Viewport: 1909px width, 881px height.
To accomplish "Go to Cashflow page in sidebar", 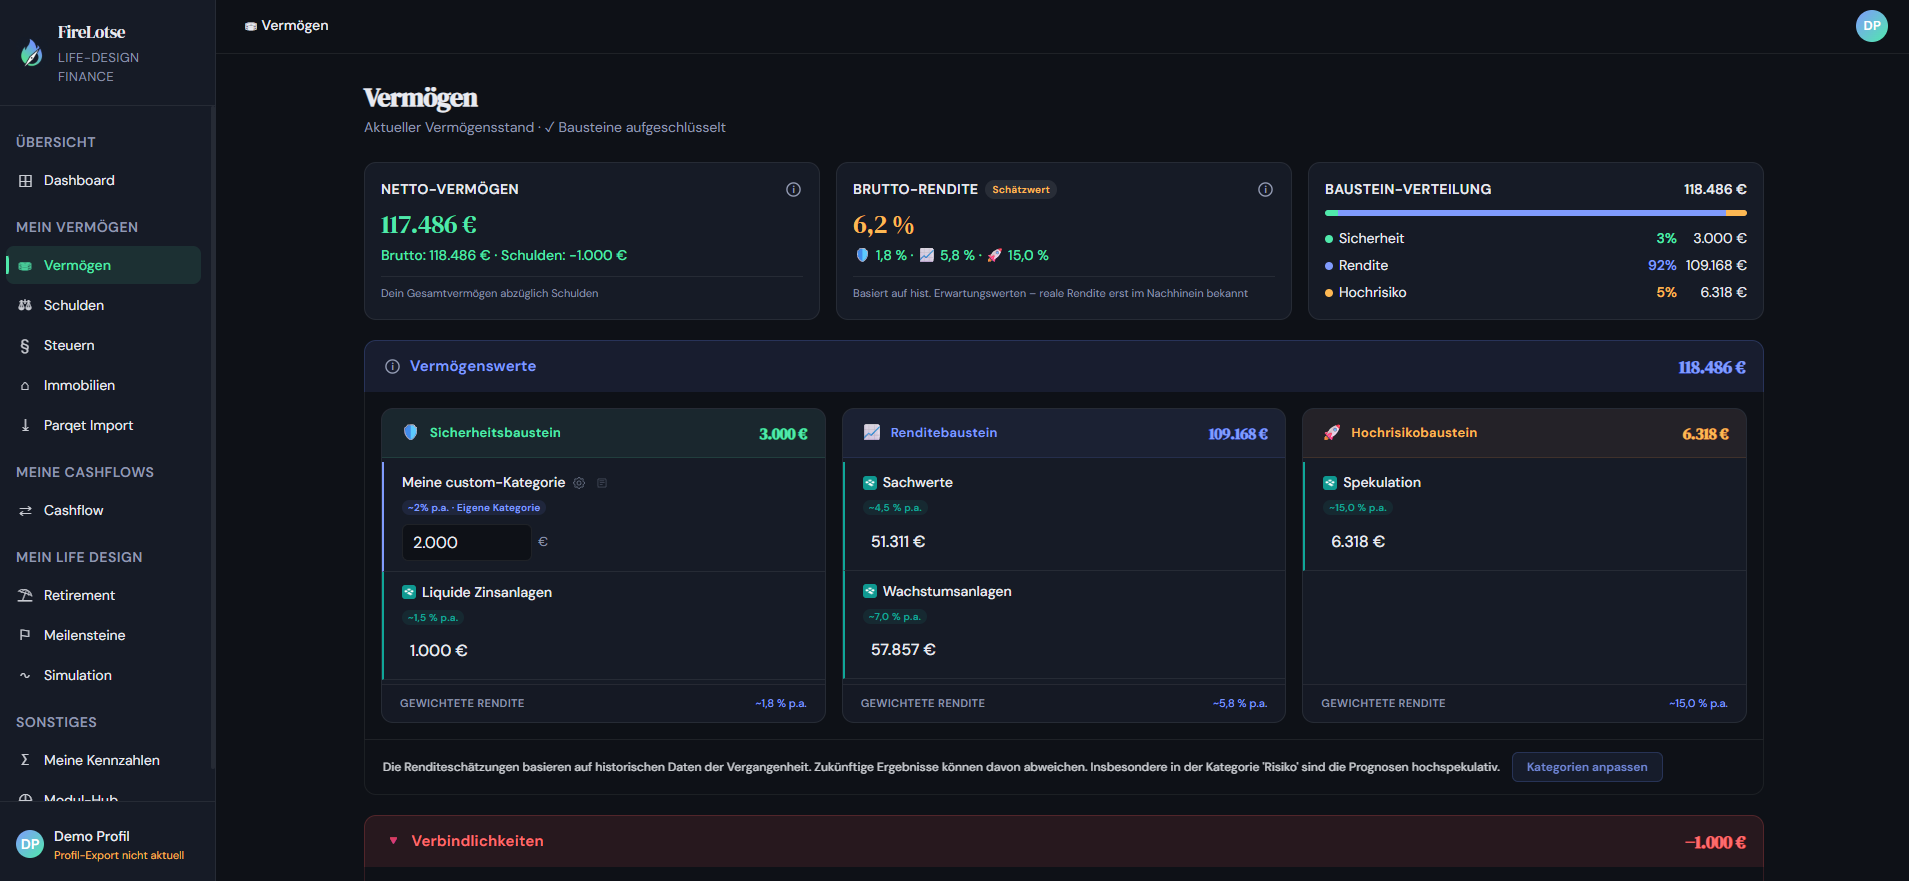I will [73, 510].
